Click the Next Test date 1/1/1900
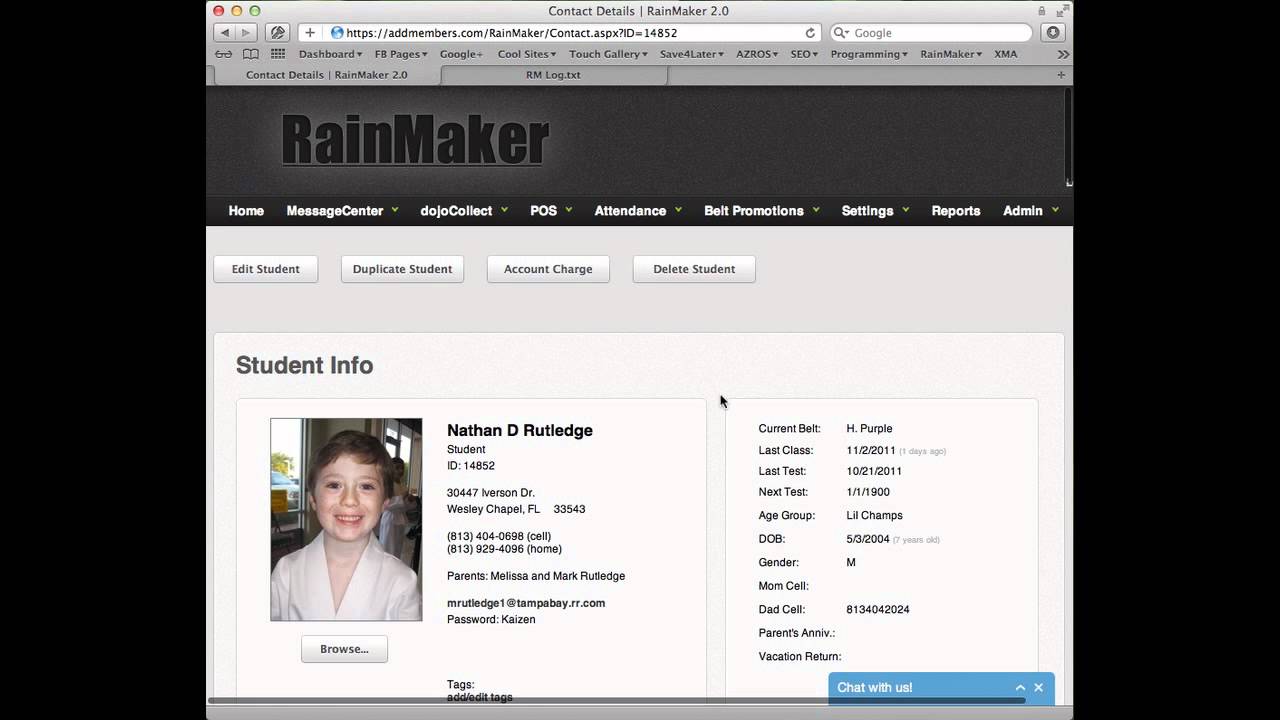This screenshot has width=1280, height=720. coord(868,492)
